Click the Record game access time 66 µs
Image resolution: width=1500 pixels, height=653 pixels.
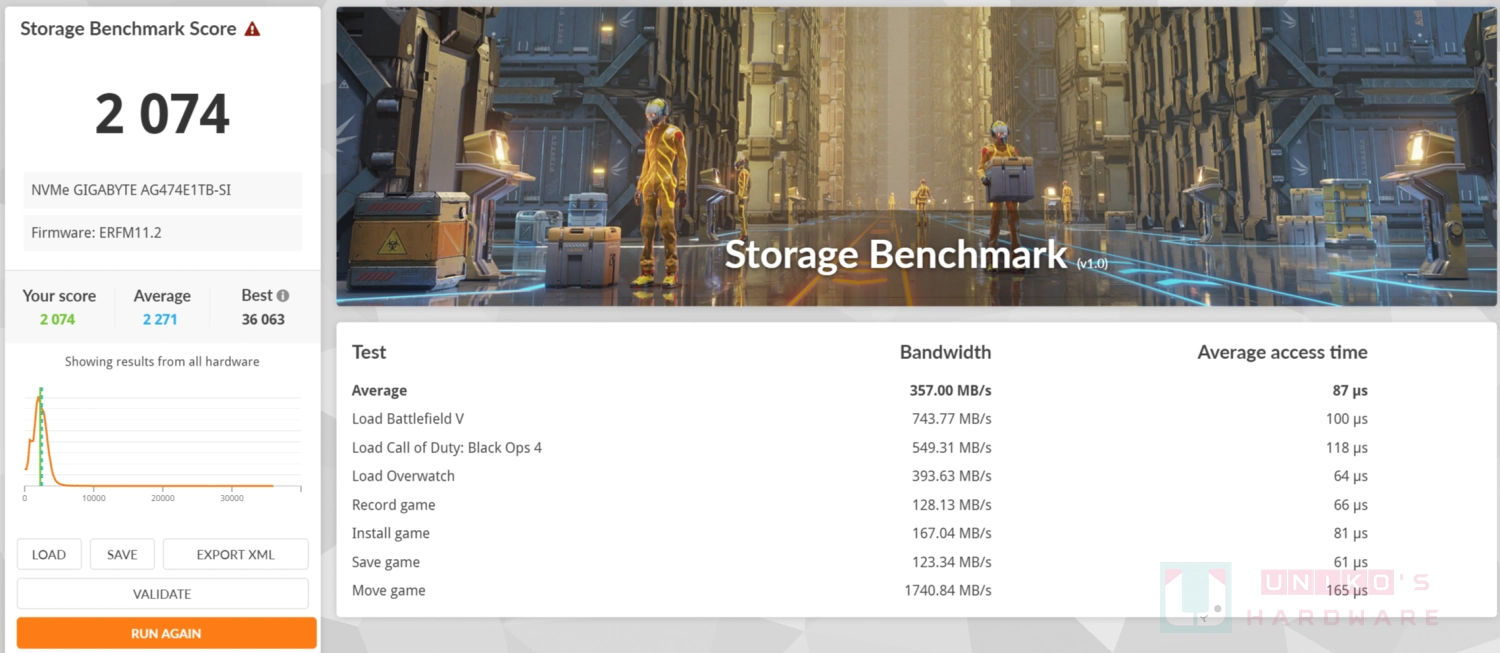tap(1350, 505)
